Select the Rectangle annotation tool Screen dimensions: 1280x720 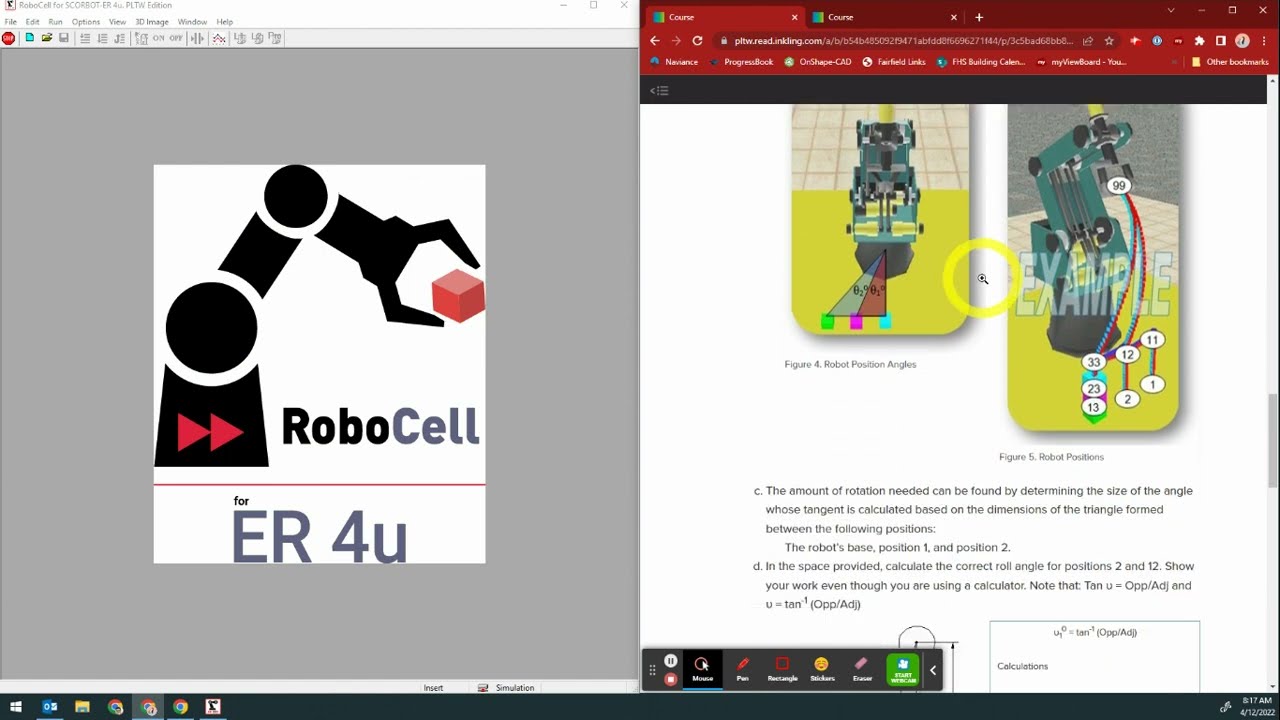pos(782,669)
